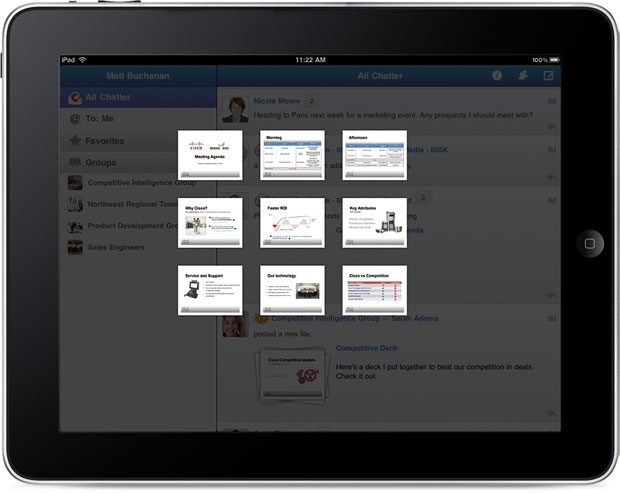Open the Sarah Adams profile link
Image resolution: width=620 pixels, height=493 pixels.
coord(414,318)
